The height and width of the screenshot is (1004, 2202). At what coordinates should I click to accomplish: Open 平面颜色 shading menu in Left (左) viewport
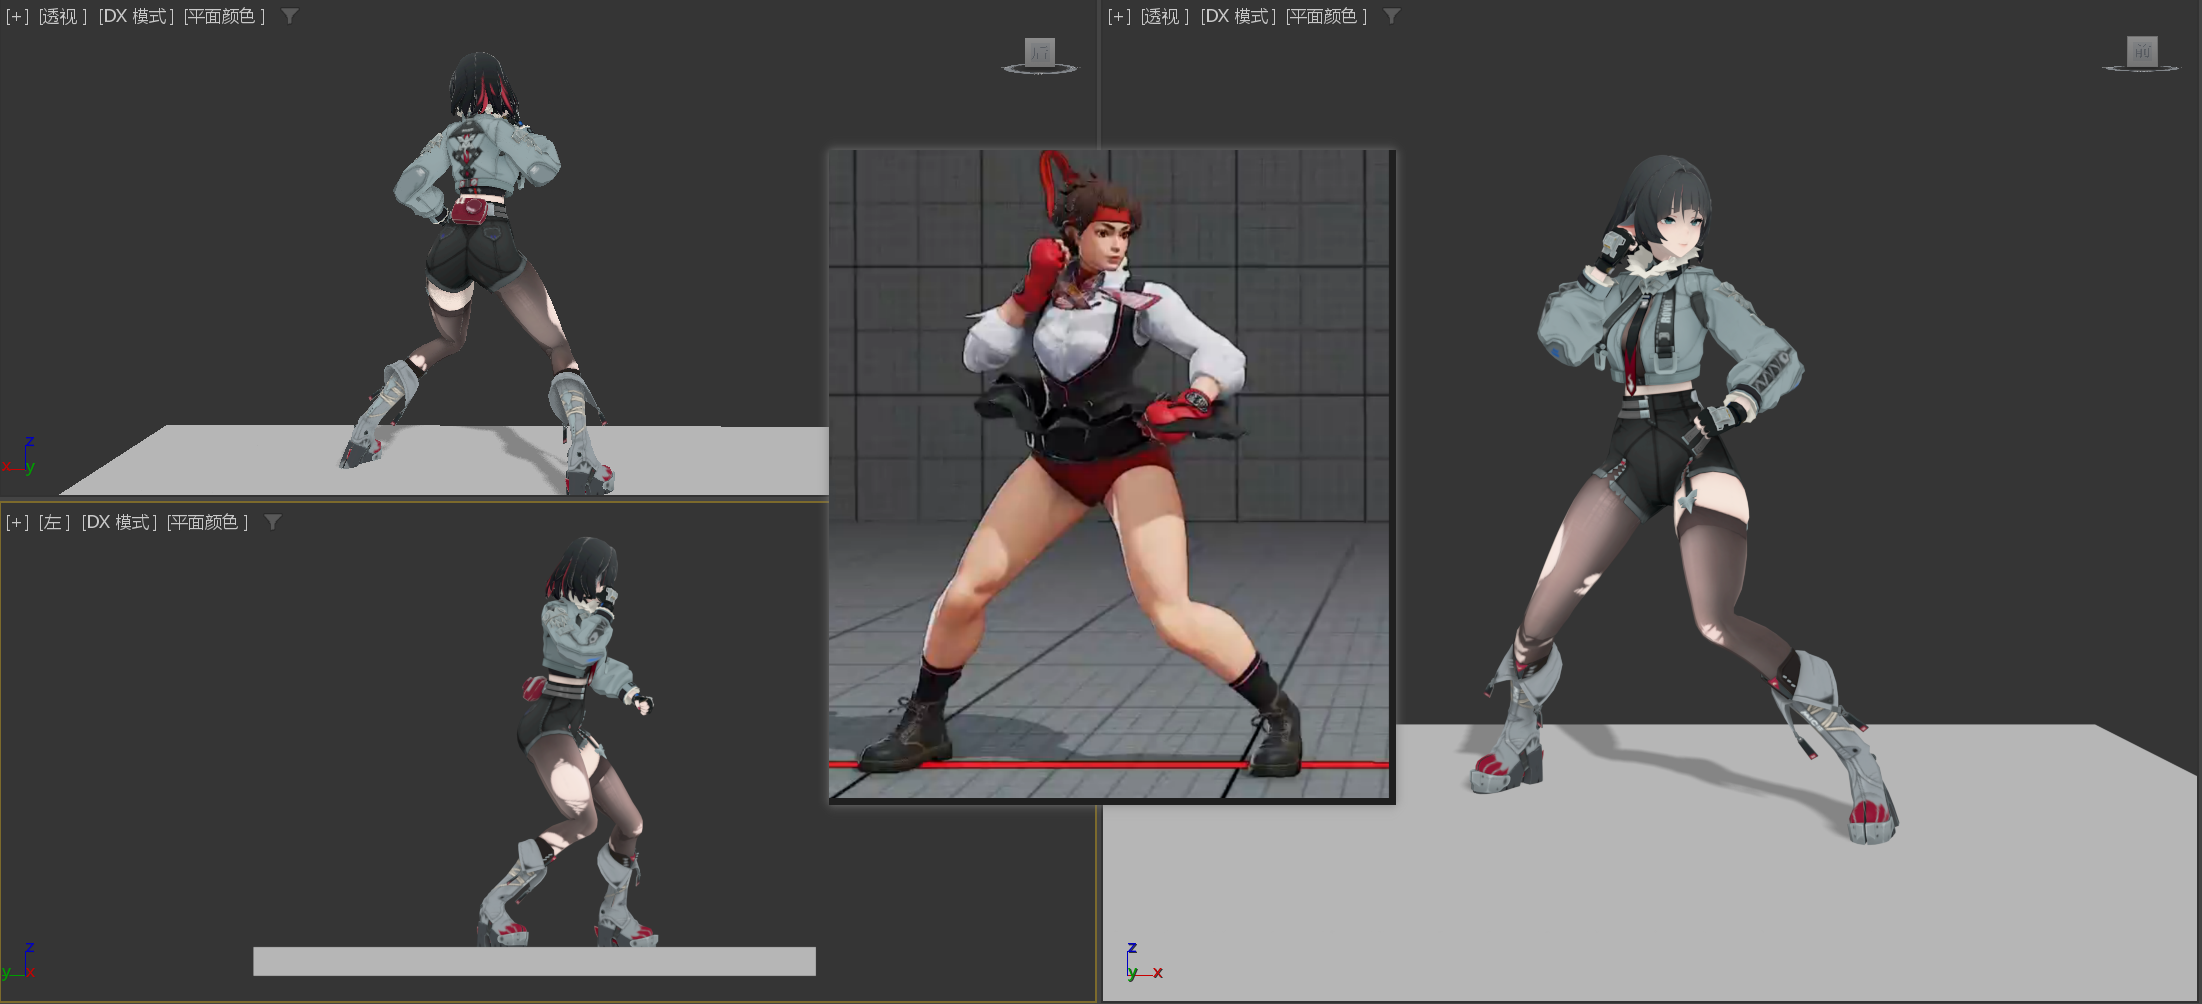point(208,522)
